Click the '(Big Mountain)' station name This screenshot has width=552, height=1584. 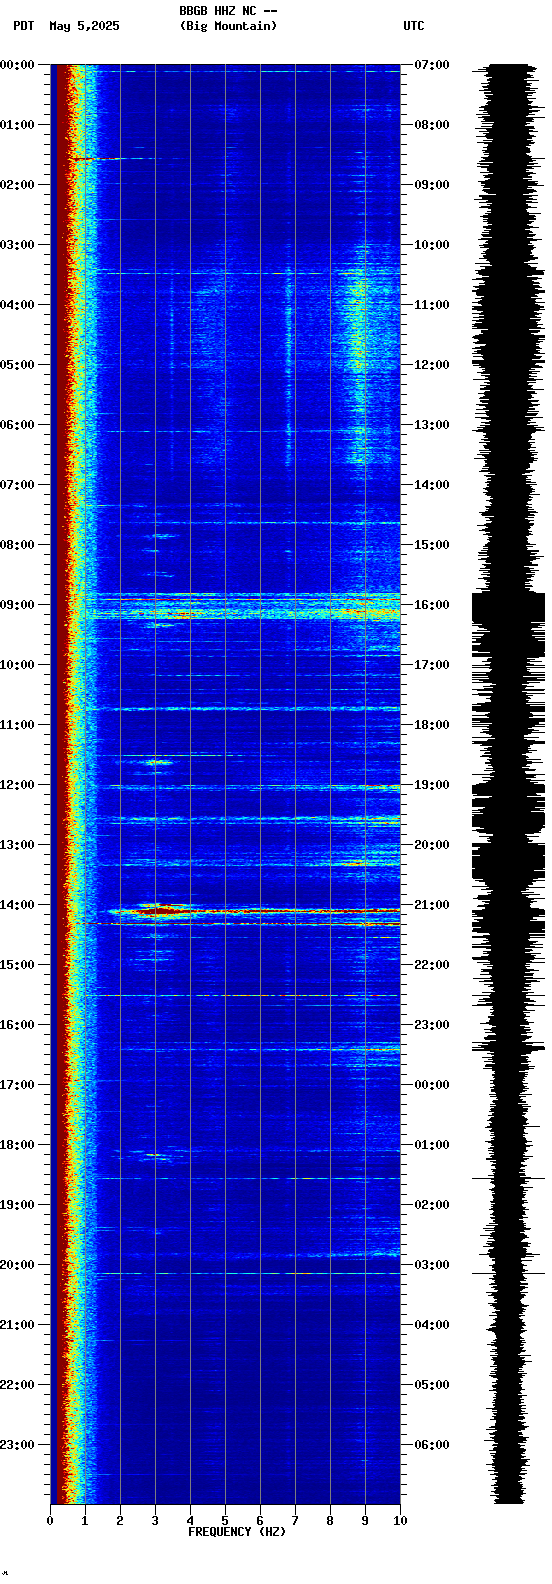(x=228, y=26)
